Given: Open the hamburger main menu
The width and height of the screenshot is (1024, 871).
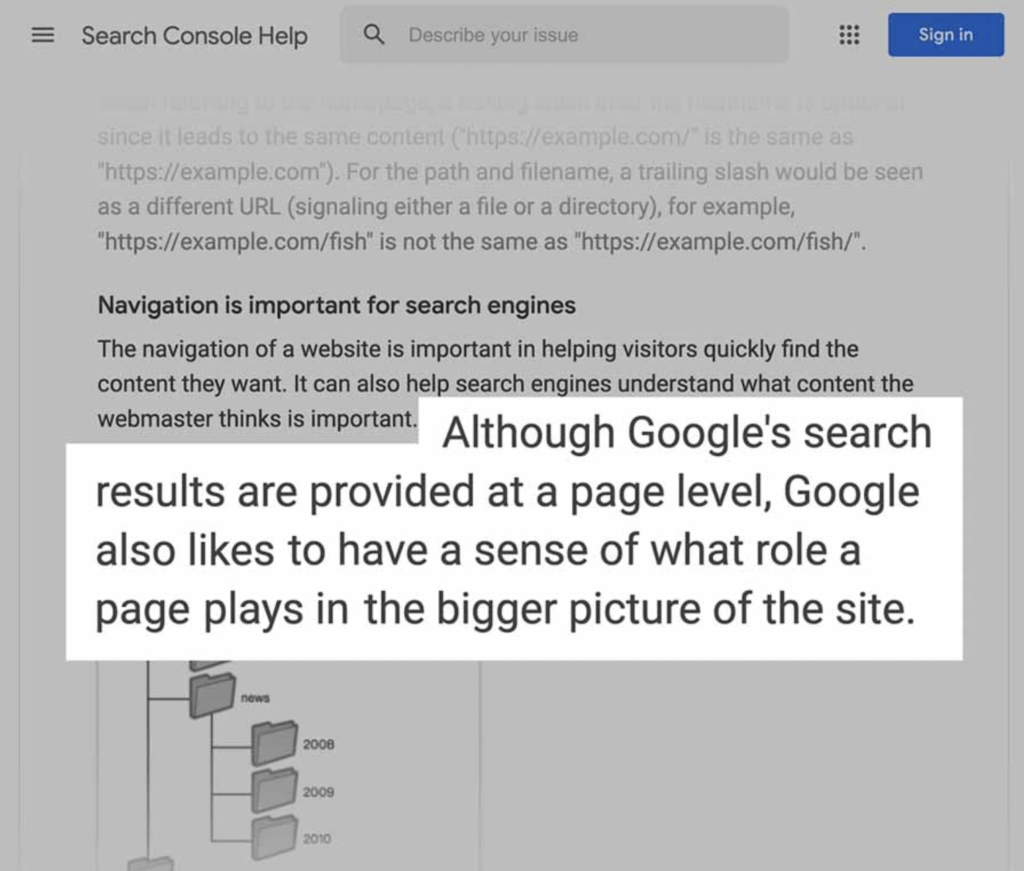Looking at the screenshot, I should point(43,35).
